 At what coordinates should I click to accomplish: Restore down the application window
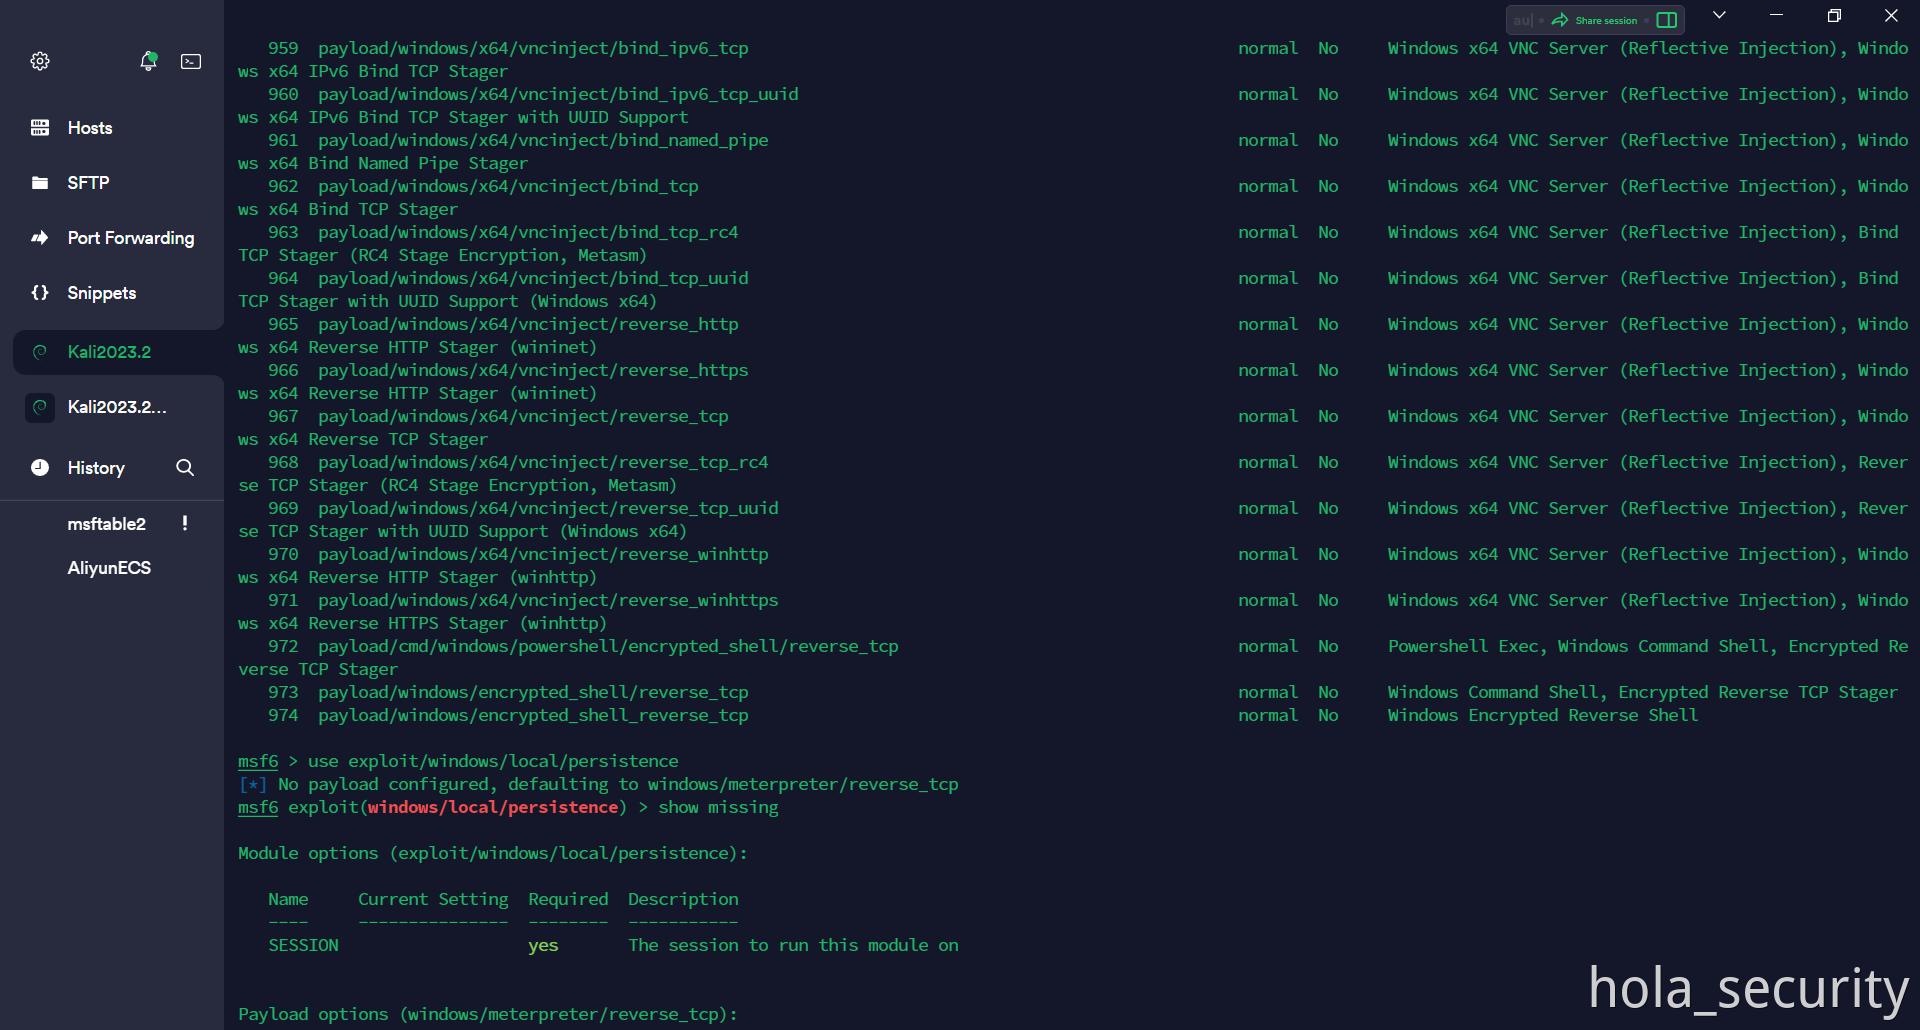coord(1834,16)
